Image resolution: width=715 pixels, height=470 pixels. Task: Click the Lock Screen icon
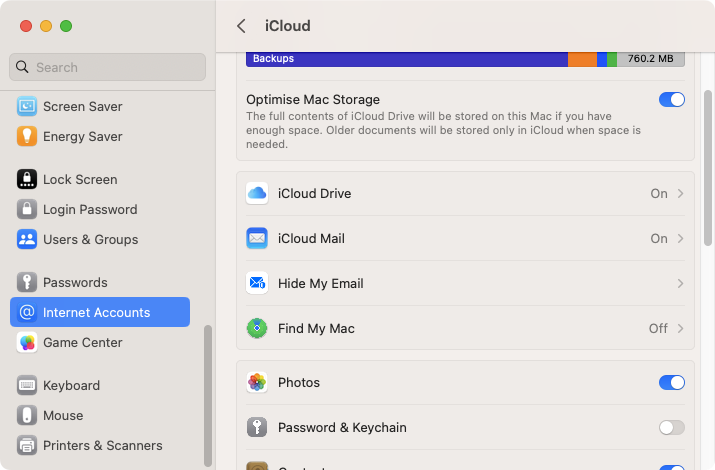click(27, 179)
